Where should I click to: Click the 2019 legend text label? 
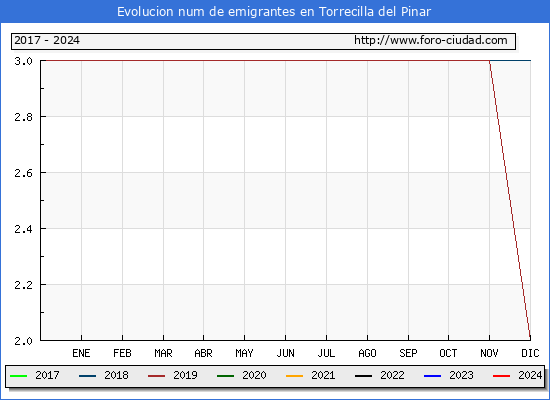click(185, 375)
